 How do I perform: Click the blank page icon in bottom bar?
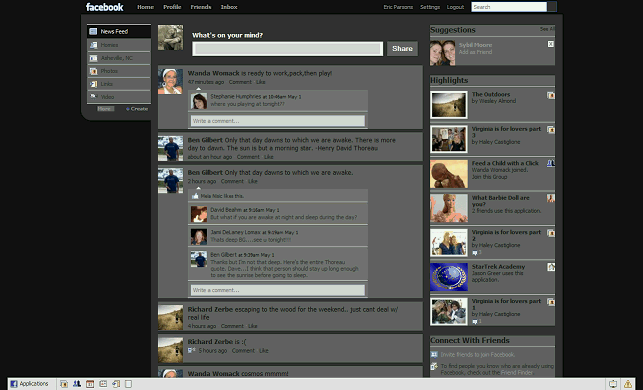pyautogui.click(x=128, y=384)
